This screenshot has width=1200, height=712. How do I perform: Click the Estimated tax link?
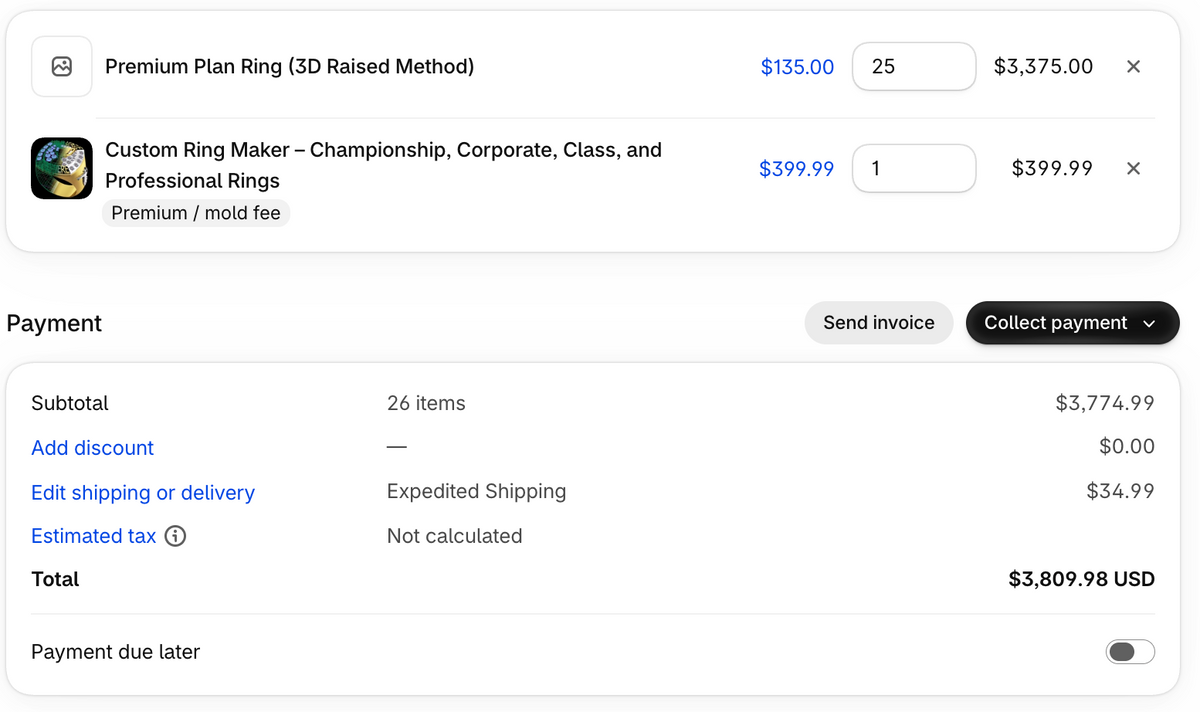coord(94,536)
